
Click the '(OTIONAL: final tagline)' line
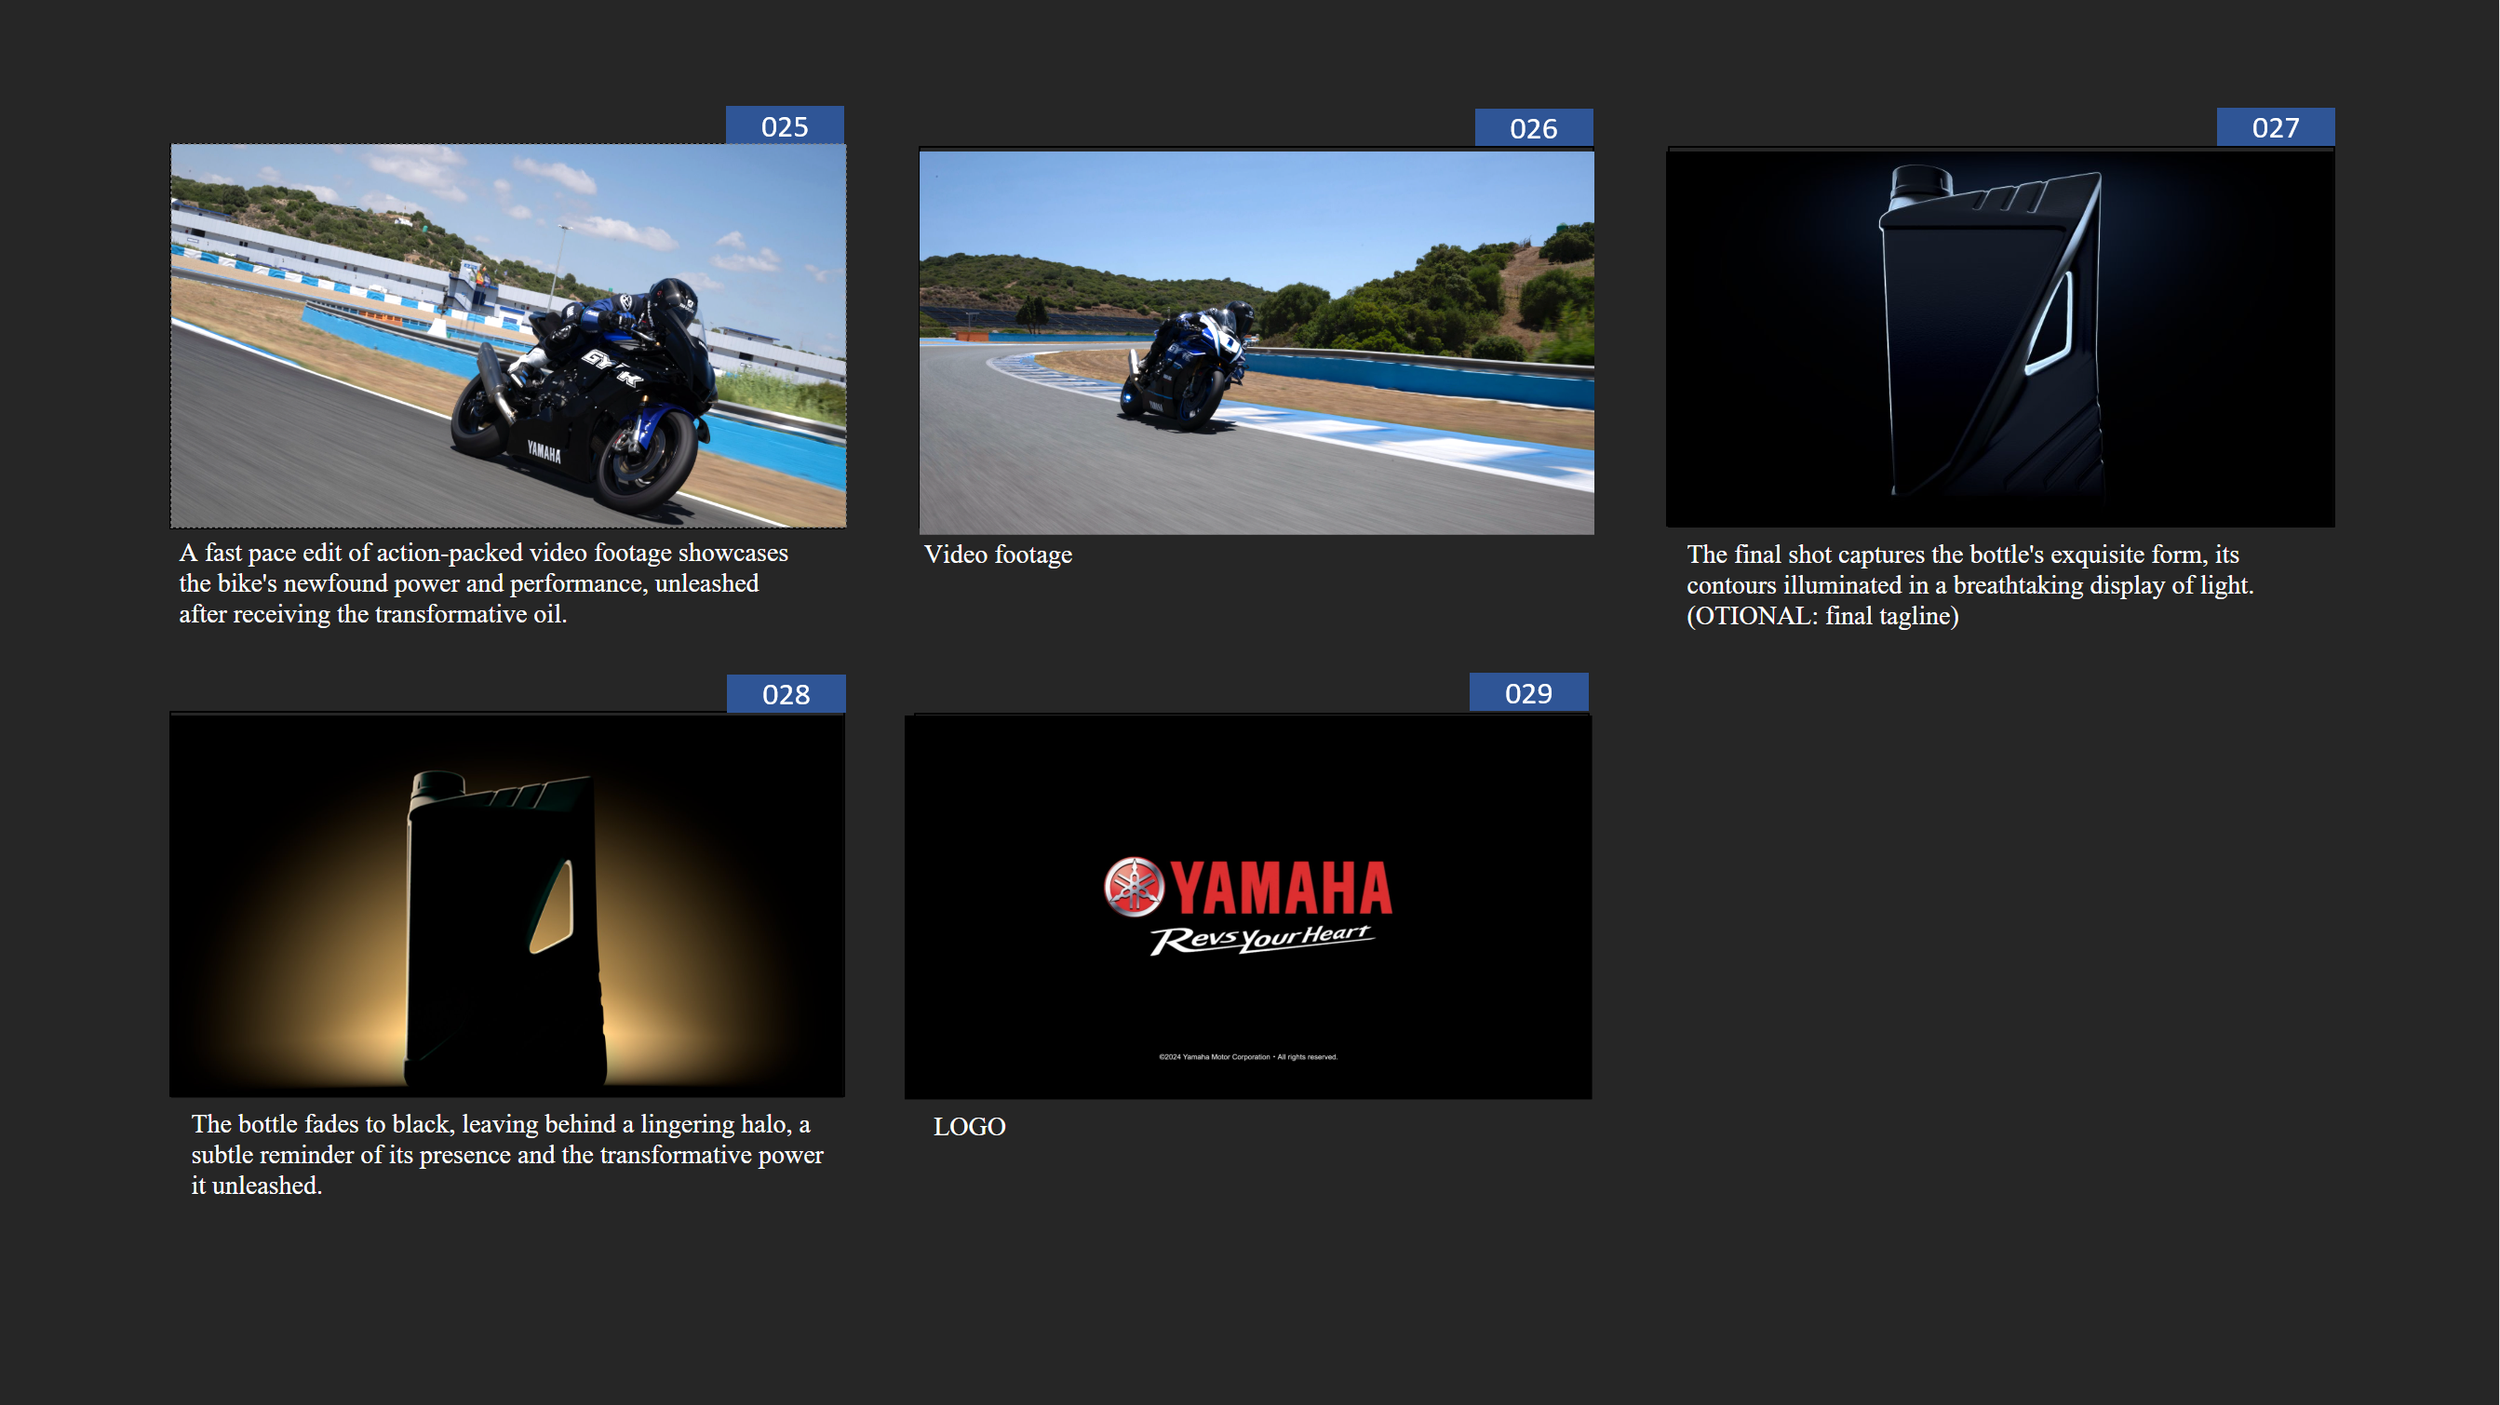pyautogui.click(x=1821, y=616)
